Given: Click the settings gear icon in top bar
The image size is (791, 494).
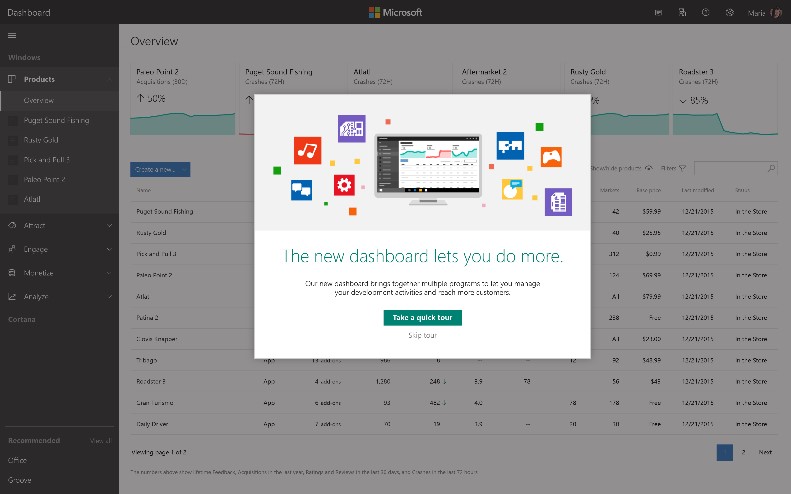Looking at the screenshot, I should point(730,12).
